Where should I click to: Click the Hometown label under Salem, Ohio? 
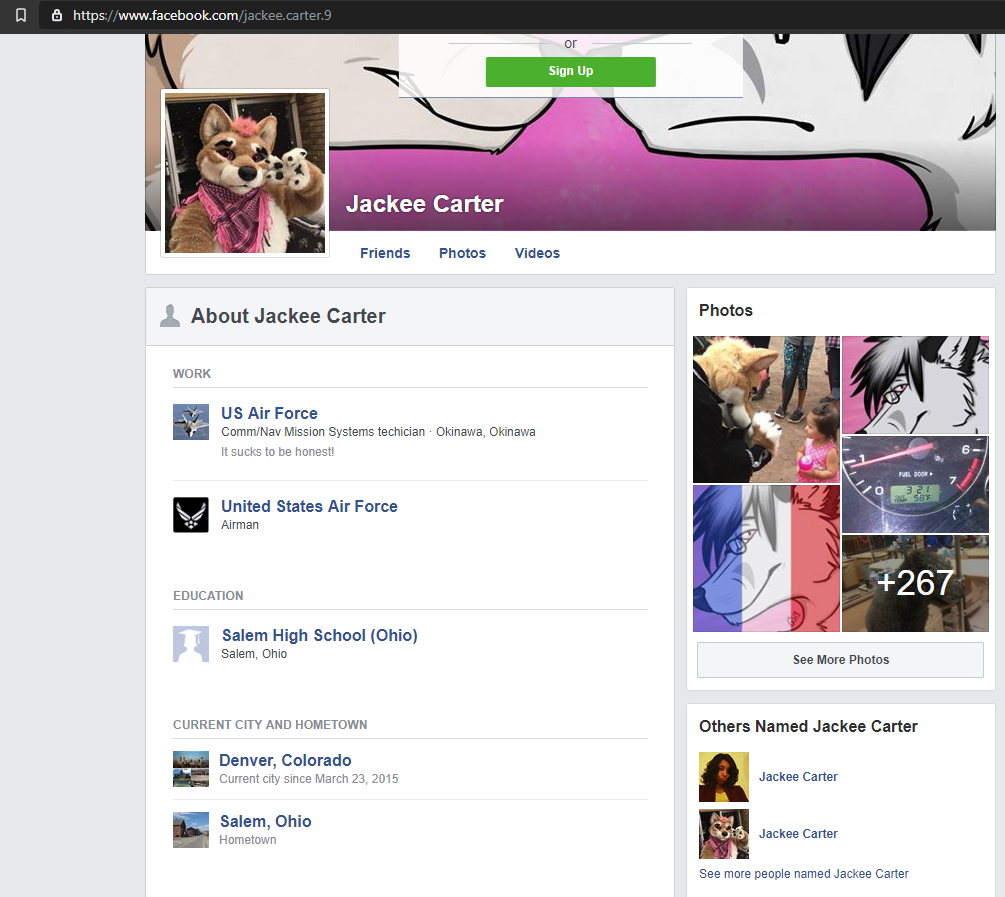point(247,840)
